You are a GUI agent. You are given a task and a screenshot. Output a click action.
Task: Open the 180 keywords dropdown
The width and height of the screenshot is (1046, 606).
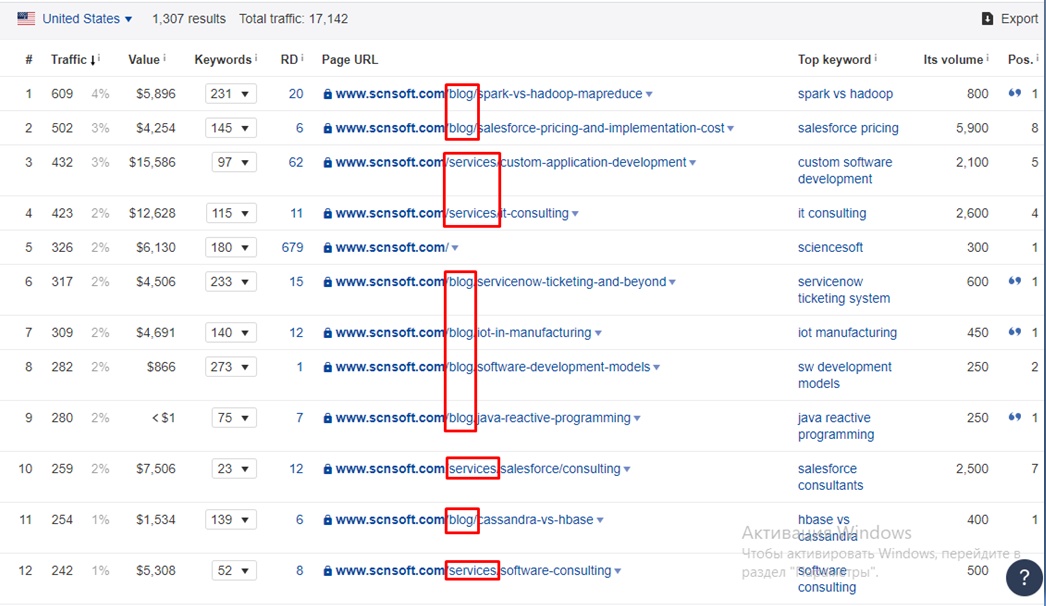pos(231,248)
